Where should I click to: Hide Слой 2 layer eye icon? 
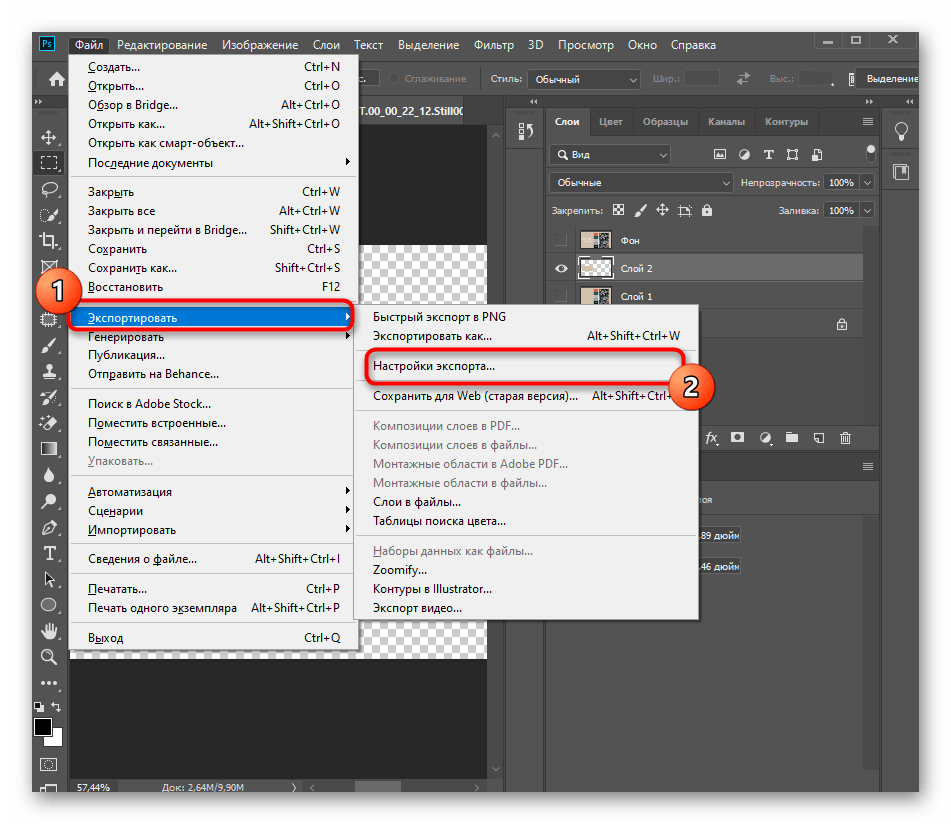pos(561,268)
